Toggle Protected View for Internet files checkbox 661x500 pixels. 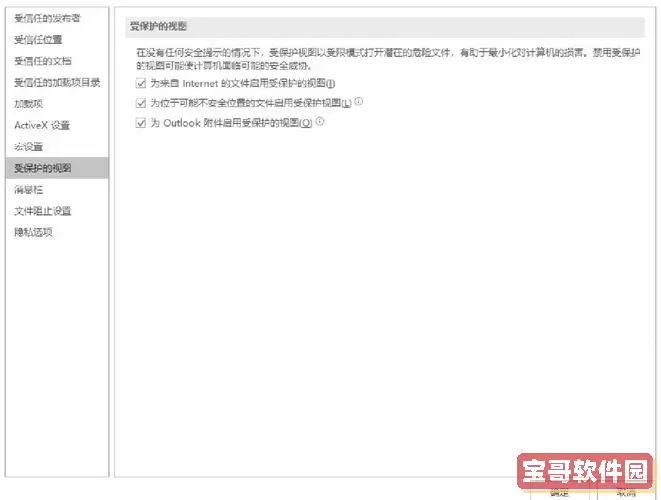click(141, 83)
